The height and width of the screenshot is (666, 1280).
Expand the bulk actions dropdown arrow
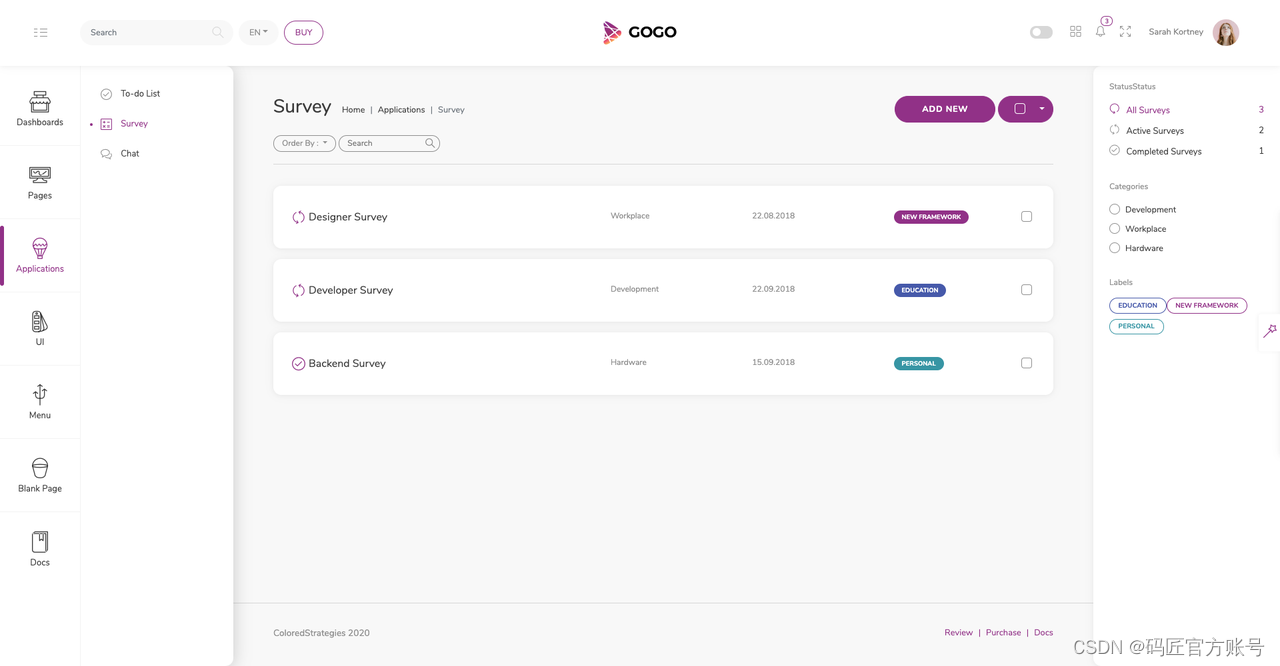click(x=1042, y=109)
